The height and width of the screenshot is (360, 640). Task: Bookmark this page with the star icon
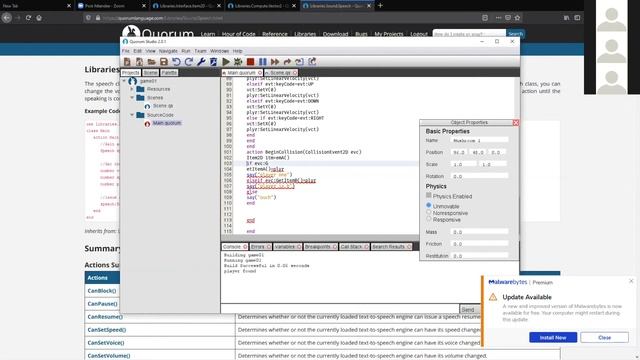(517, 18)
